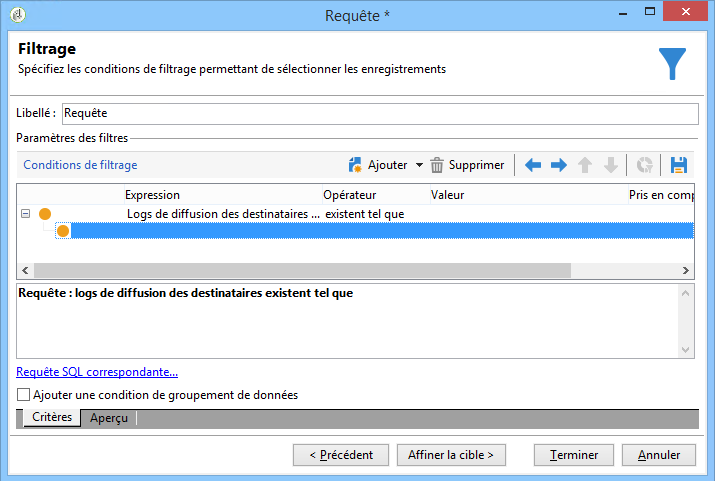
Task: Click the blue floppy disk save icon
Action: click(679, 165)
